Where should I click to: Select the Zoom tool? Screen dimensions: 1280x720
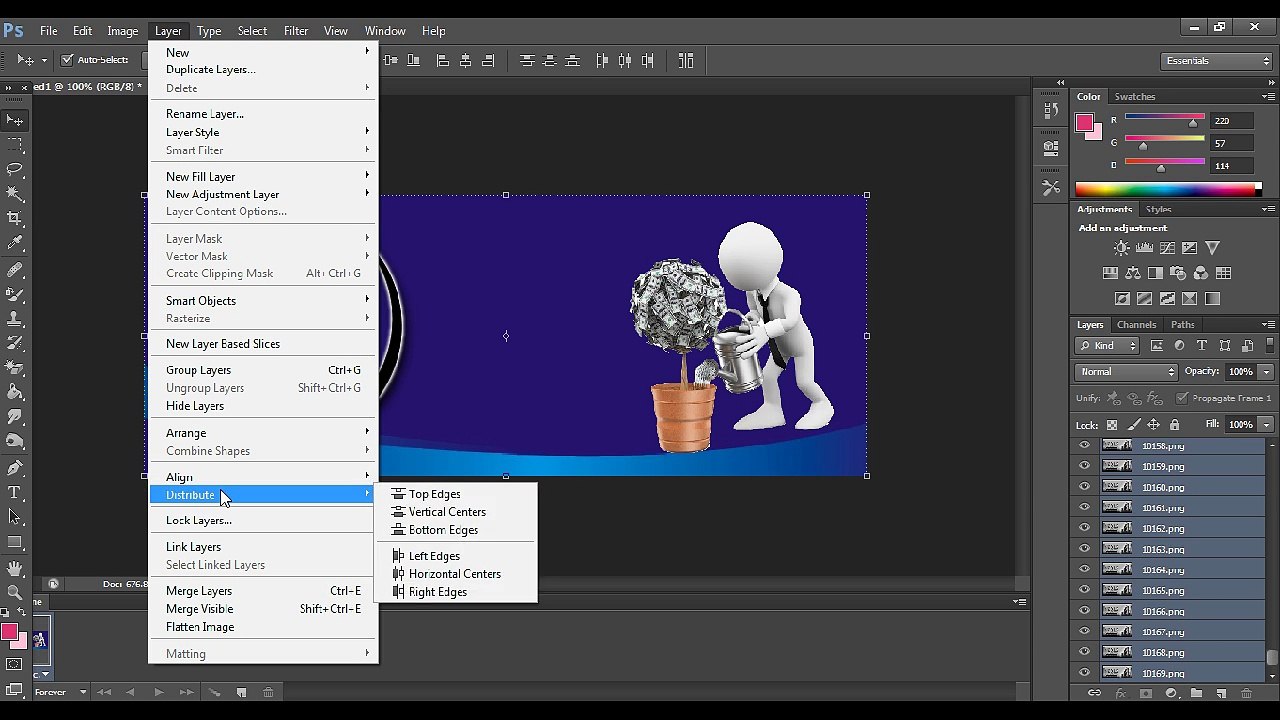pos(15,592)
